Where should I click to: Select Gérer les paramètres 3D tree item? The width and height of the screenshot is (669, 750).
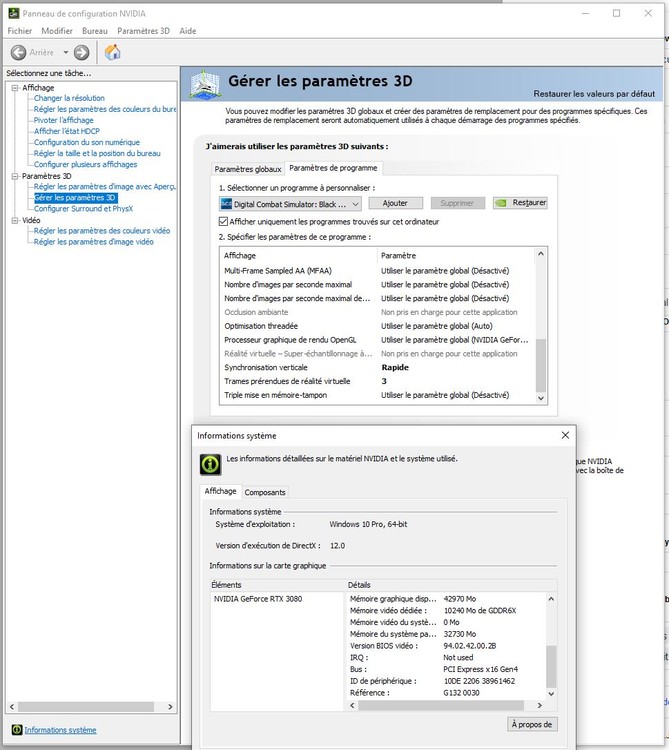[x=75, y=198]
